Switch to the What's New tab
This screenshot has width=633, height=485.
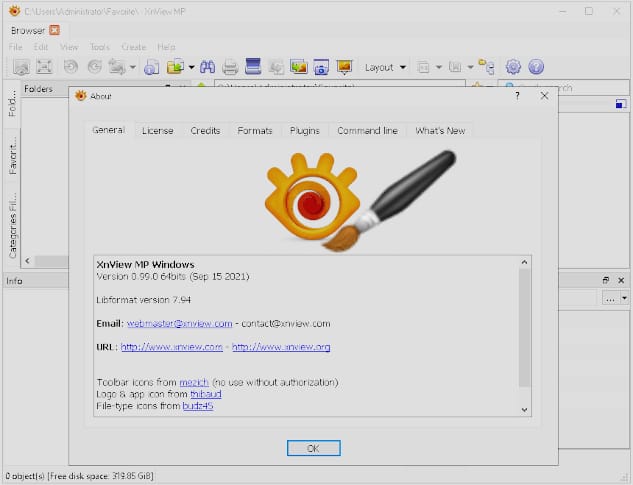(440, 131)
